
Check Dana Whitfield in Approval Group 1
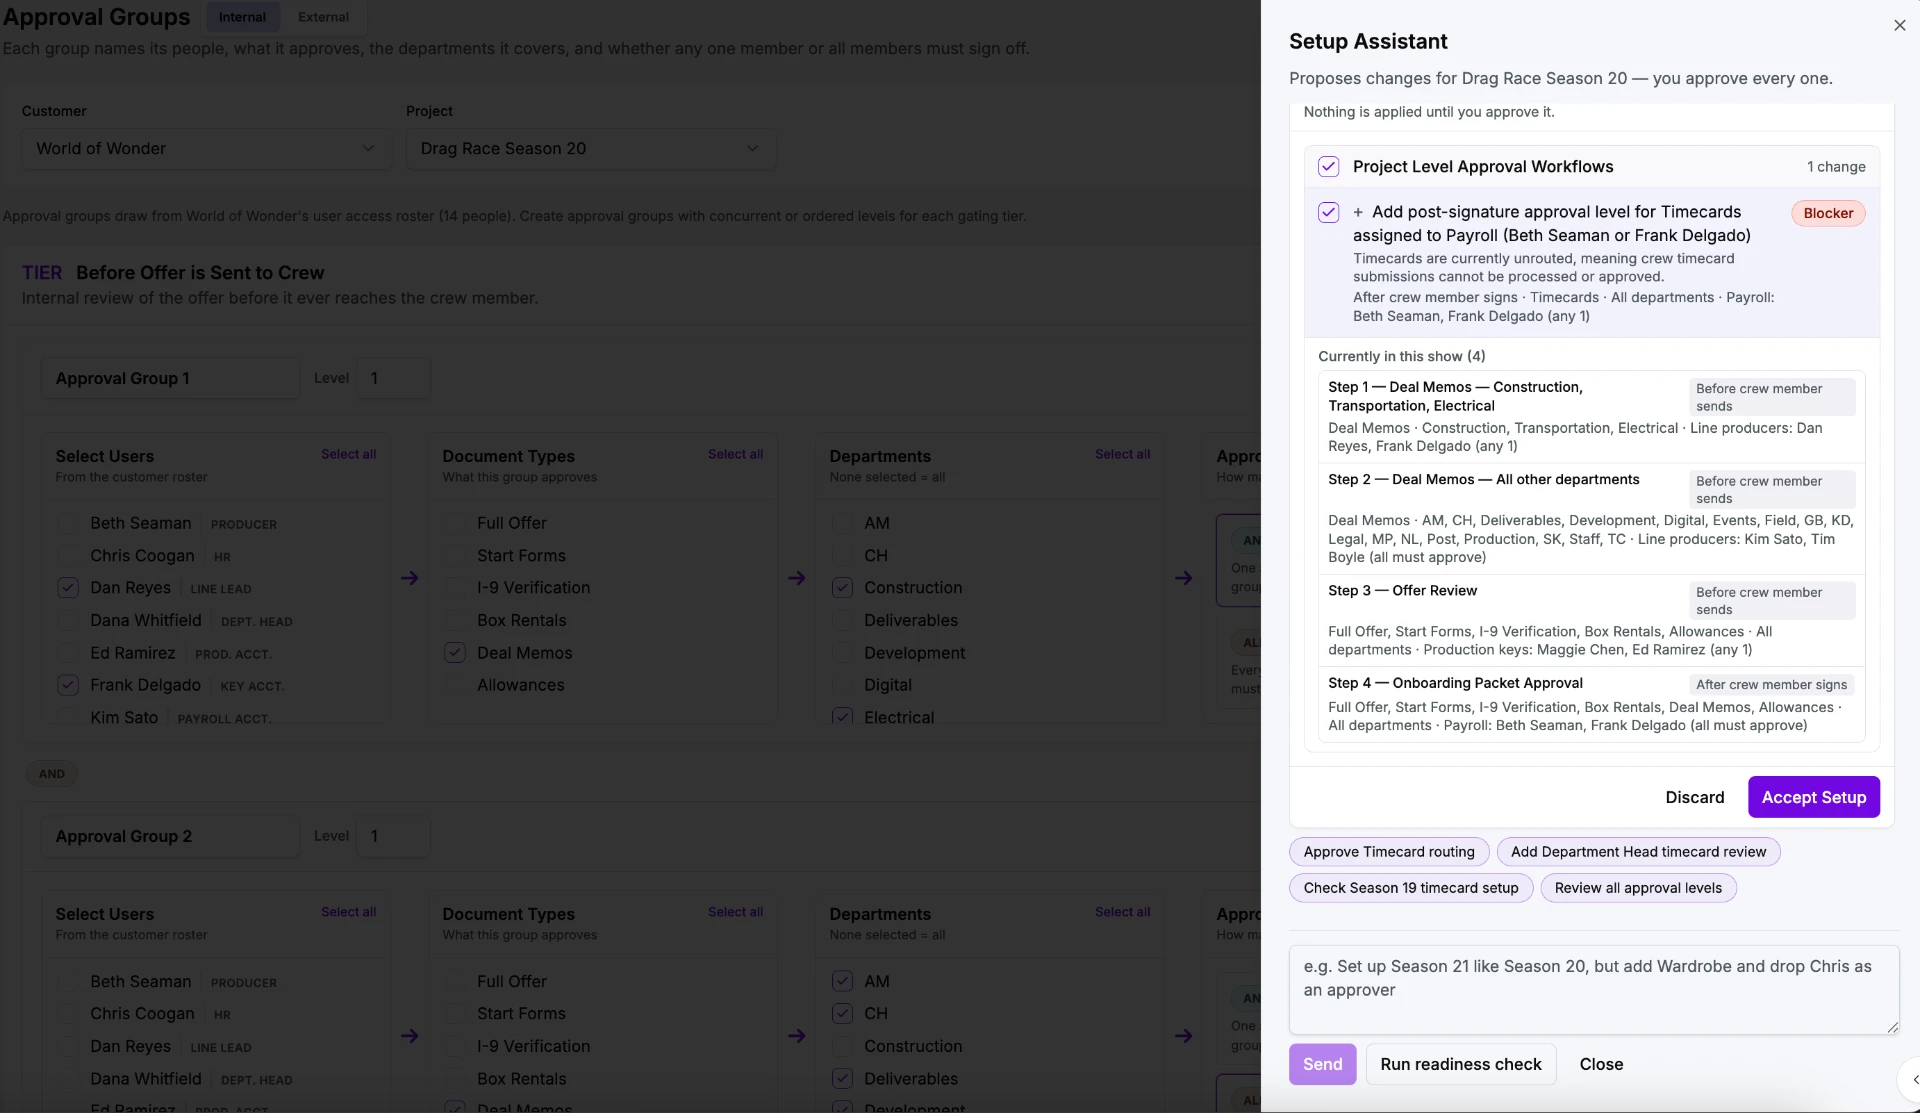pyautogui.click(x=67, y=620)
